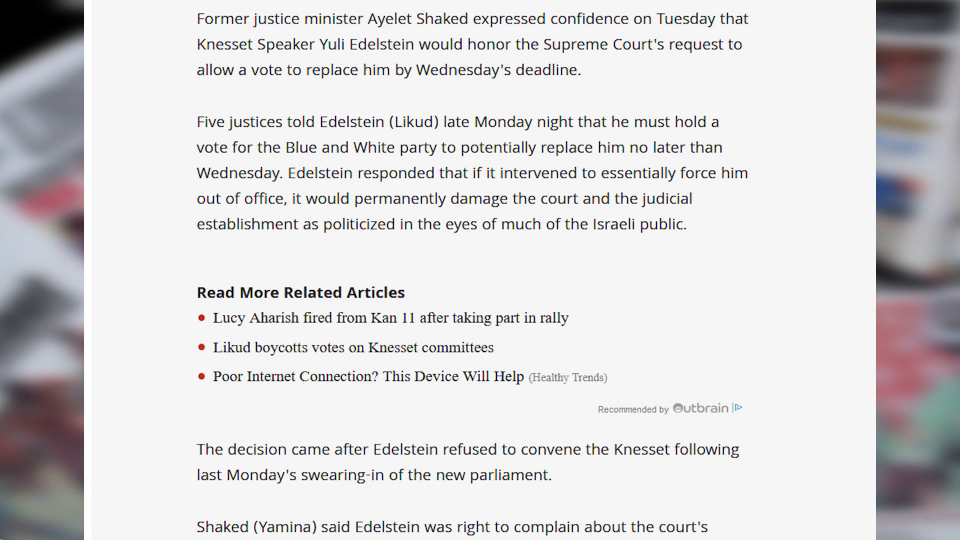Open the Lucy Aharish fired from Kan 11 article
The image size is (960, 540).
[391, 318]
